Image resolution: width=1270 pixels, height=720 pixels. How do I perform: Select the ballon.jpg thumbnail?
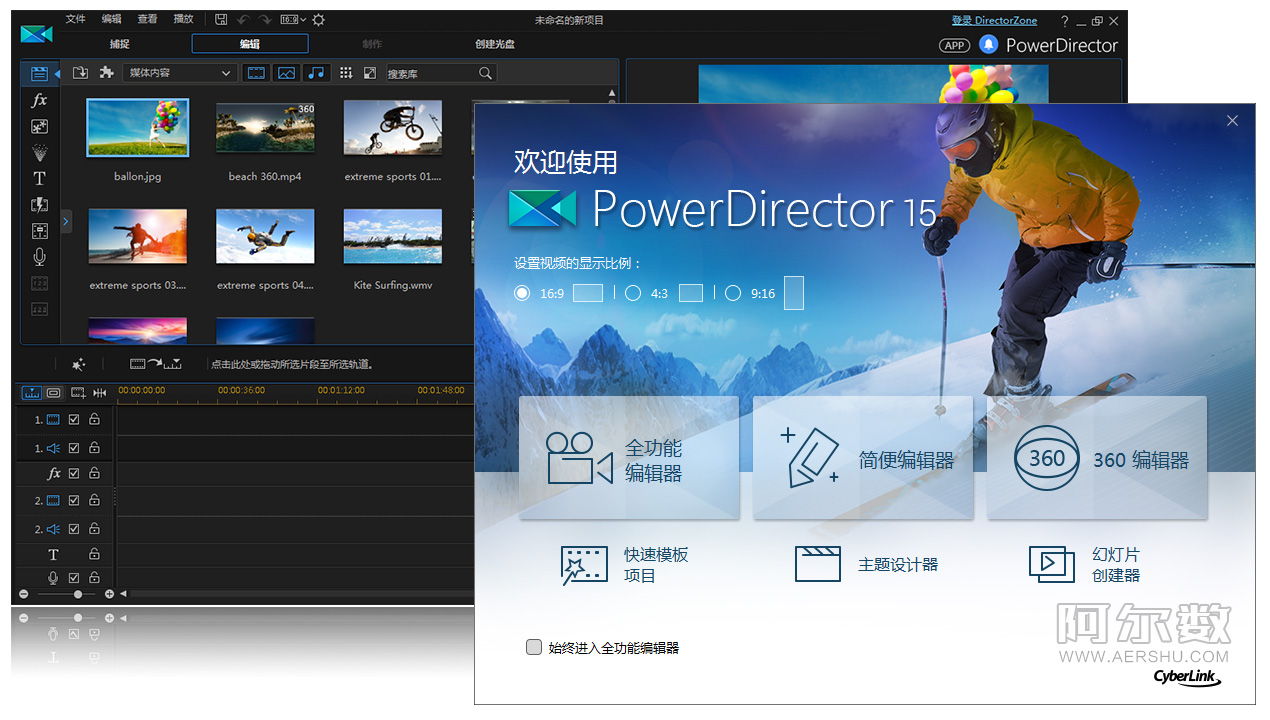138,127
